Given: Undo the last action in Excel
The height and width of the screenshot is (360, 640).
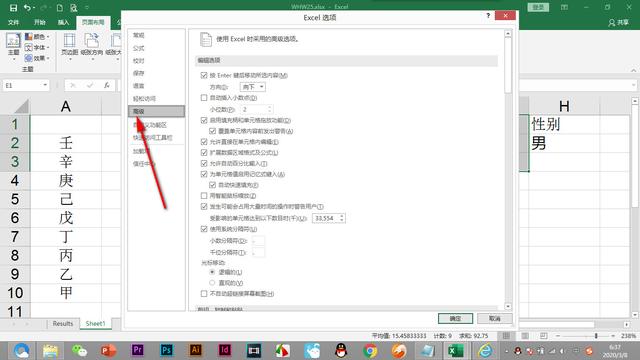Looking at the screenshot, I should [x=27, y=7].
